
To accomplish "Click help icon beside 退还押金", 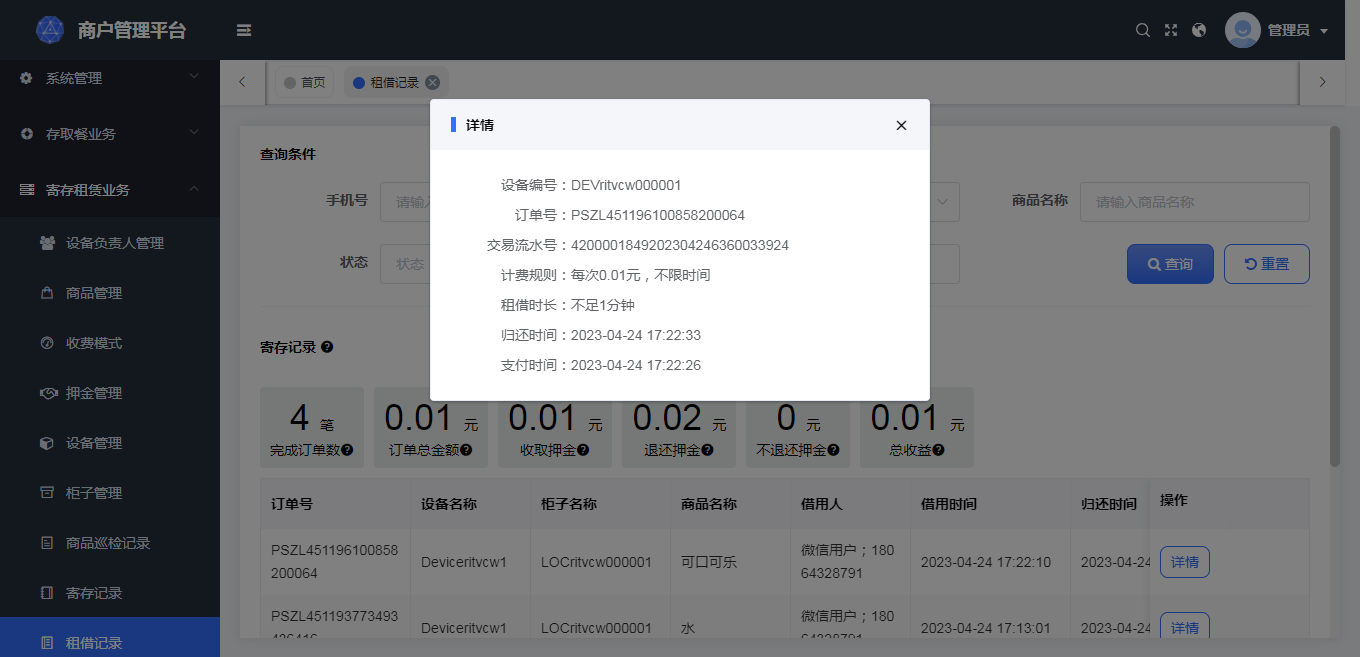I will point(707,450).
